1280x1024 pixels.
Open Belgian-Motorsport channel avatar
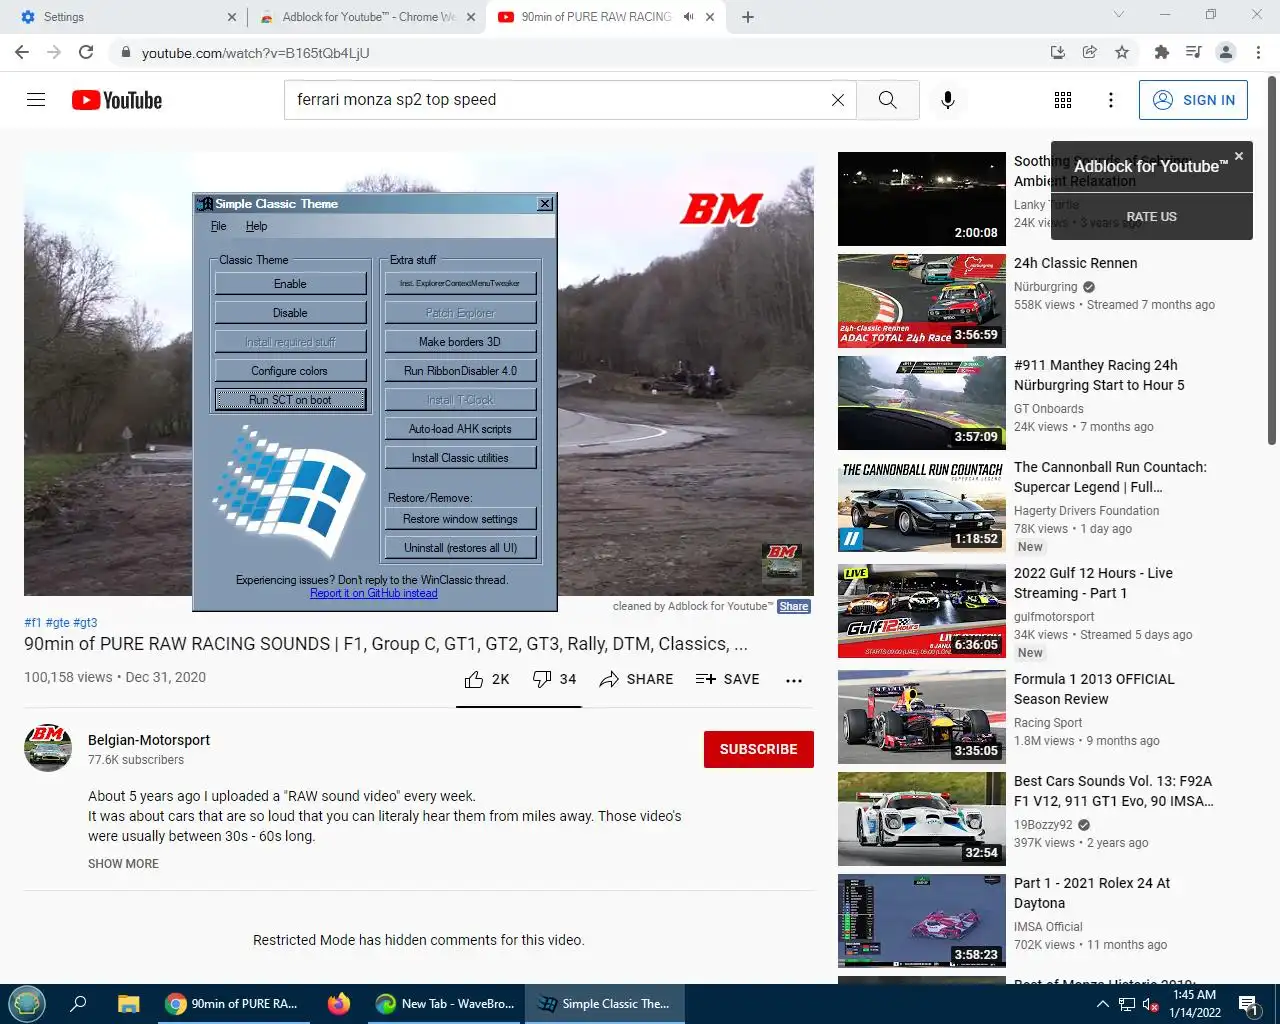(x=48, y=748)
